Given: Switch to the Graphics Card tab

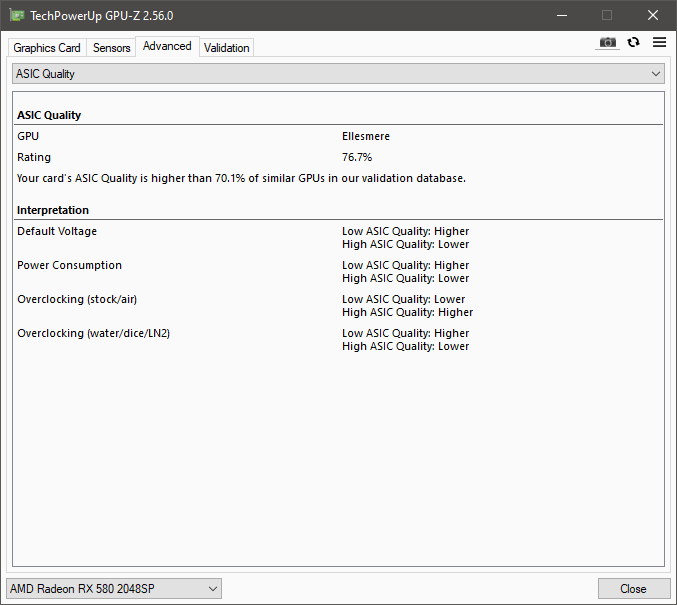Looking at the screenshot, I should tap(47, 48).
